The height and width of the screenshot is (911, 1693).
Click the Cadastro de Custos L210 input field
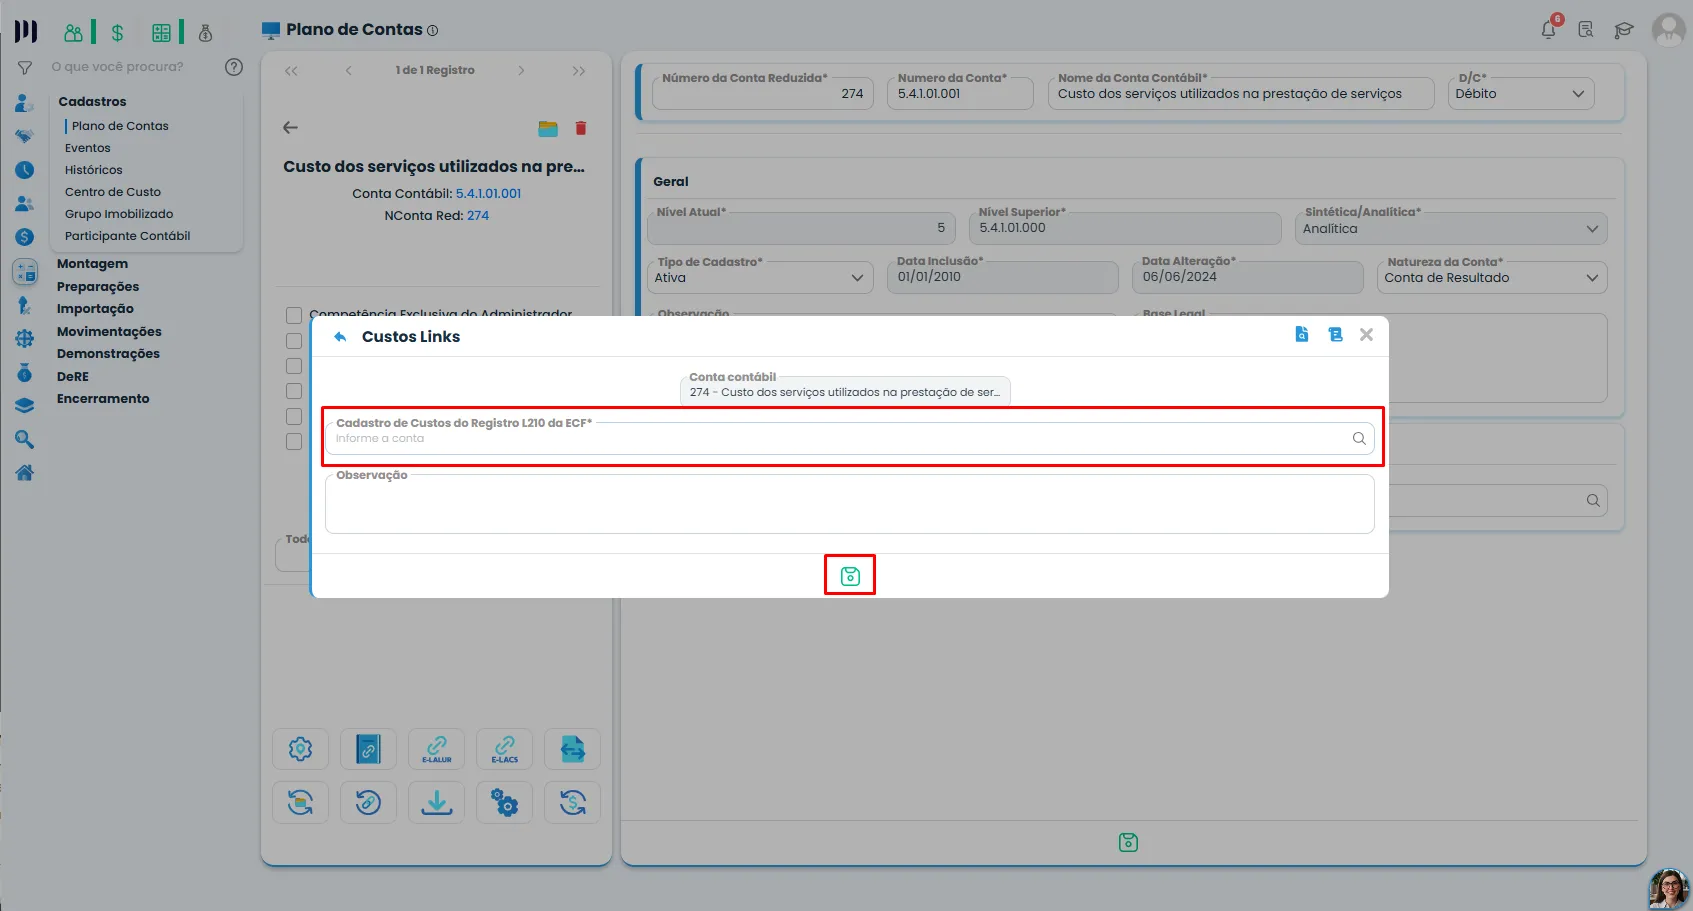coord(850,438)
